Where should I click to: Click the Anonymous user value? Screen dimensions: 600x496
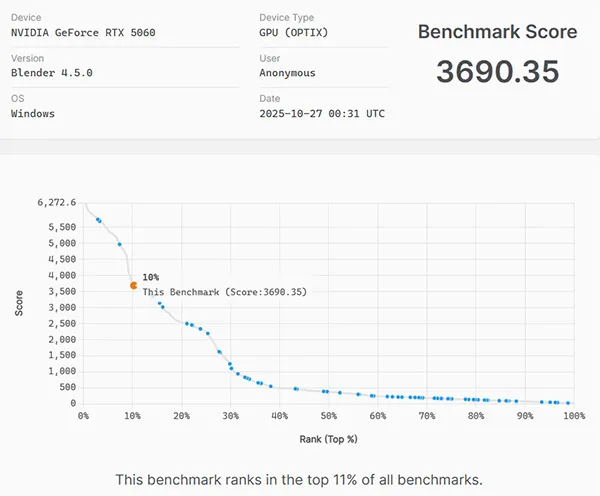(x=287, y=73)
